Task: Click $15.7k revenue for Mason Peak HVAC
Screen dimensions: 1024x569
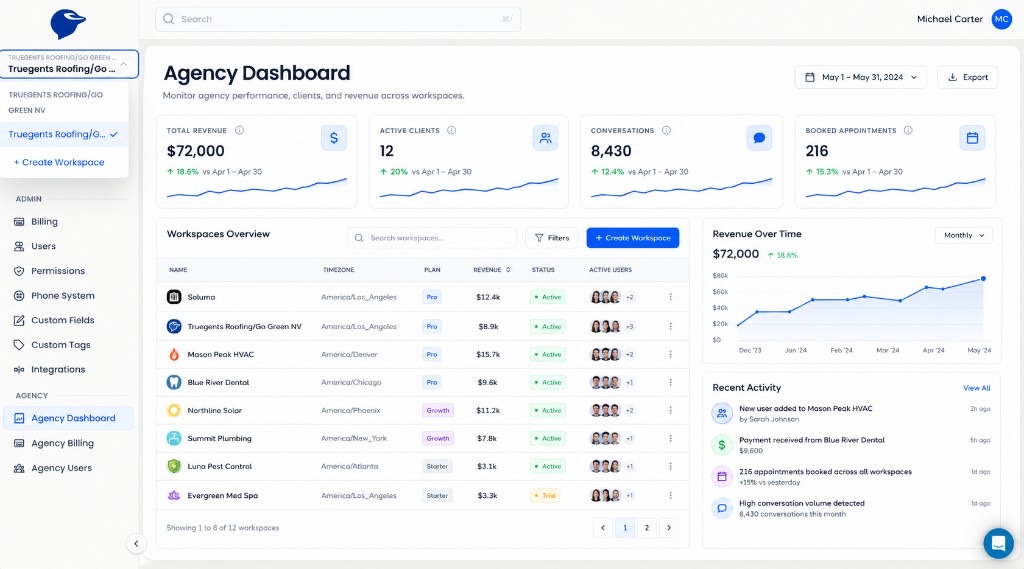Action: pyautogui.click(x=488, y=354)
